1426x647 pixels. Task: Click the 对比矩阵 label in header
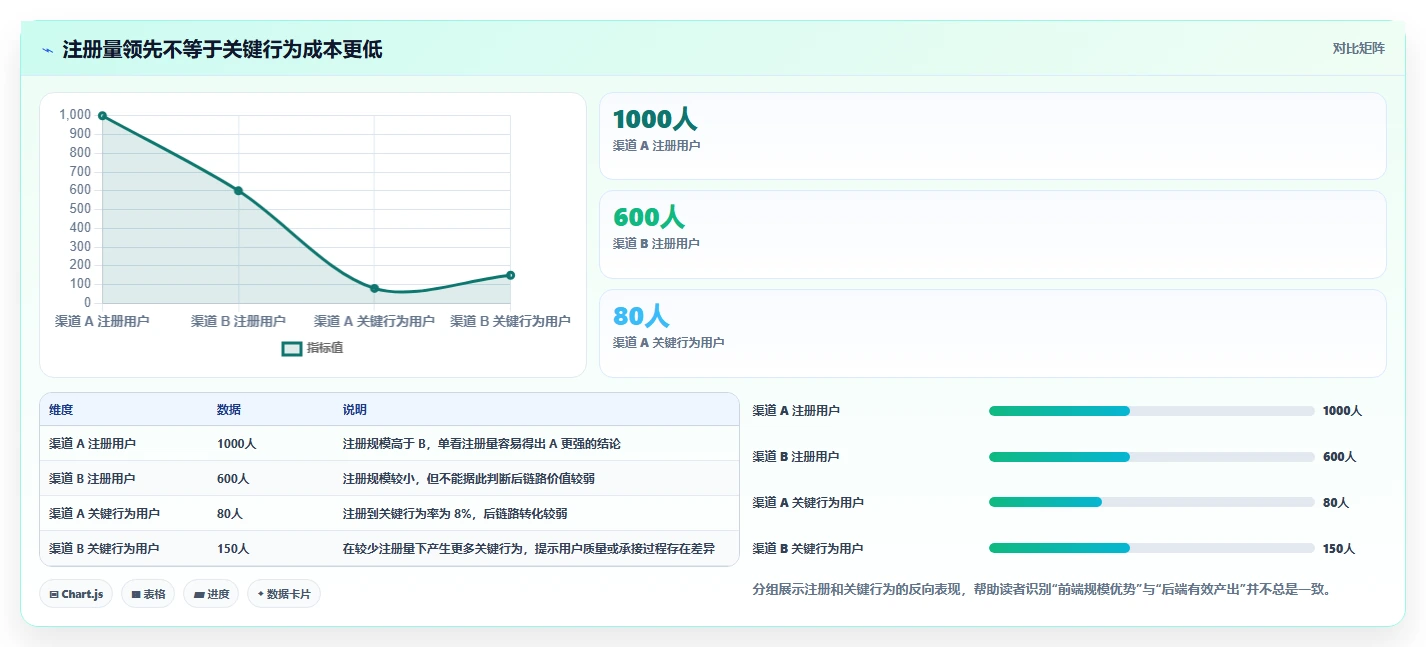click(x=1358, y=49)
